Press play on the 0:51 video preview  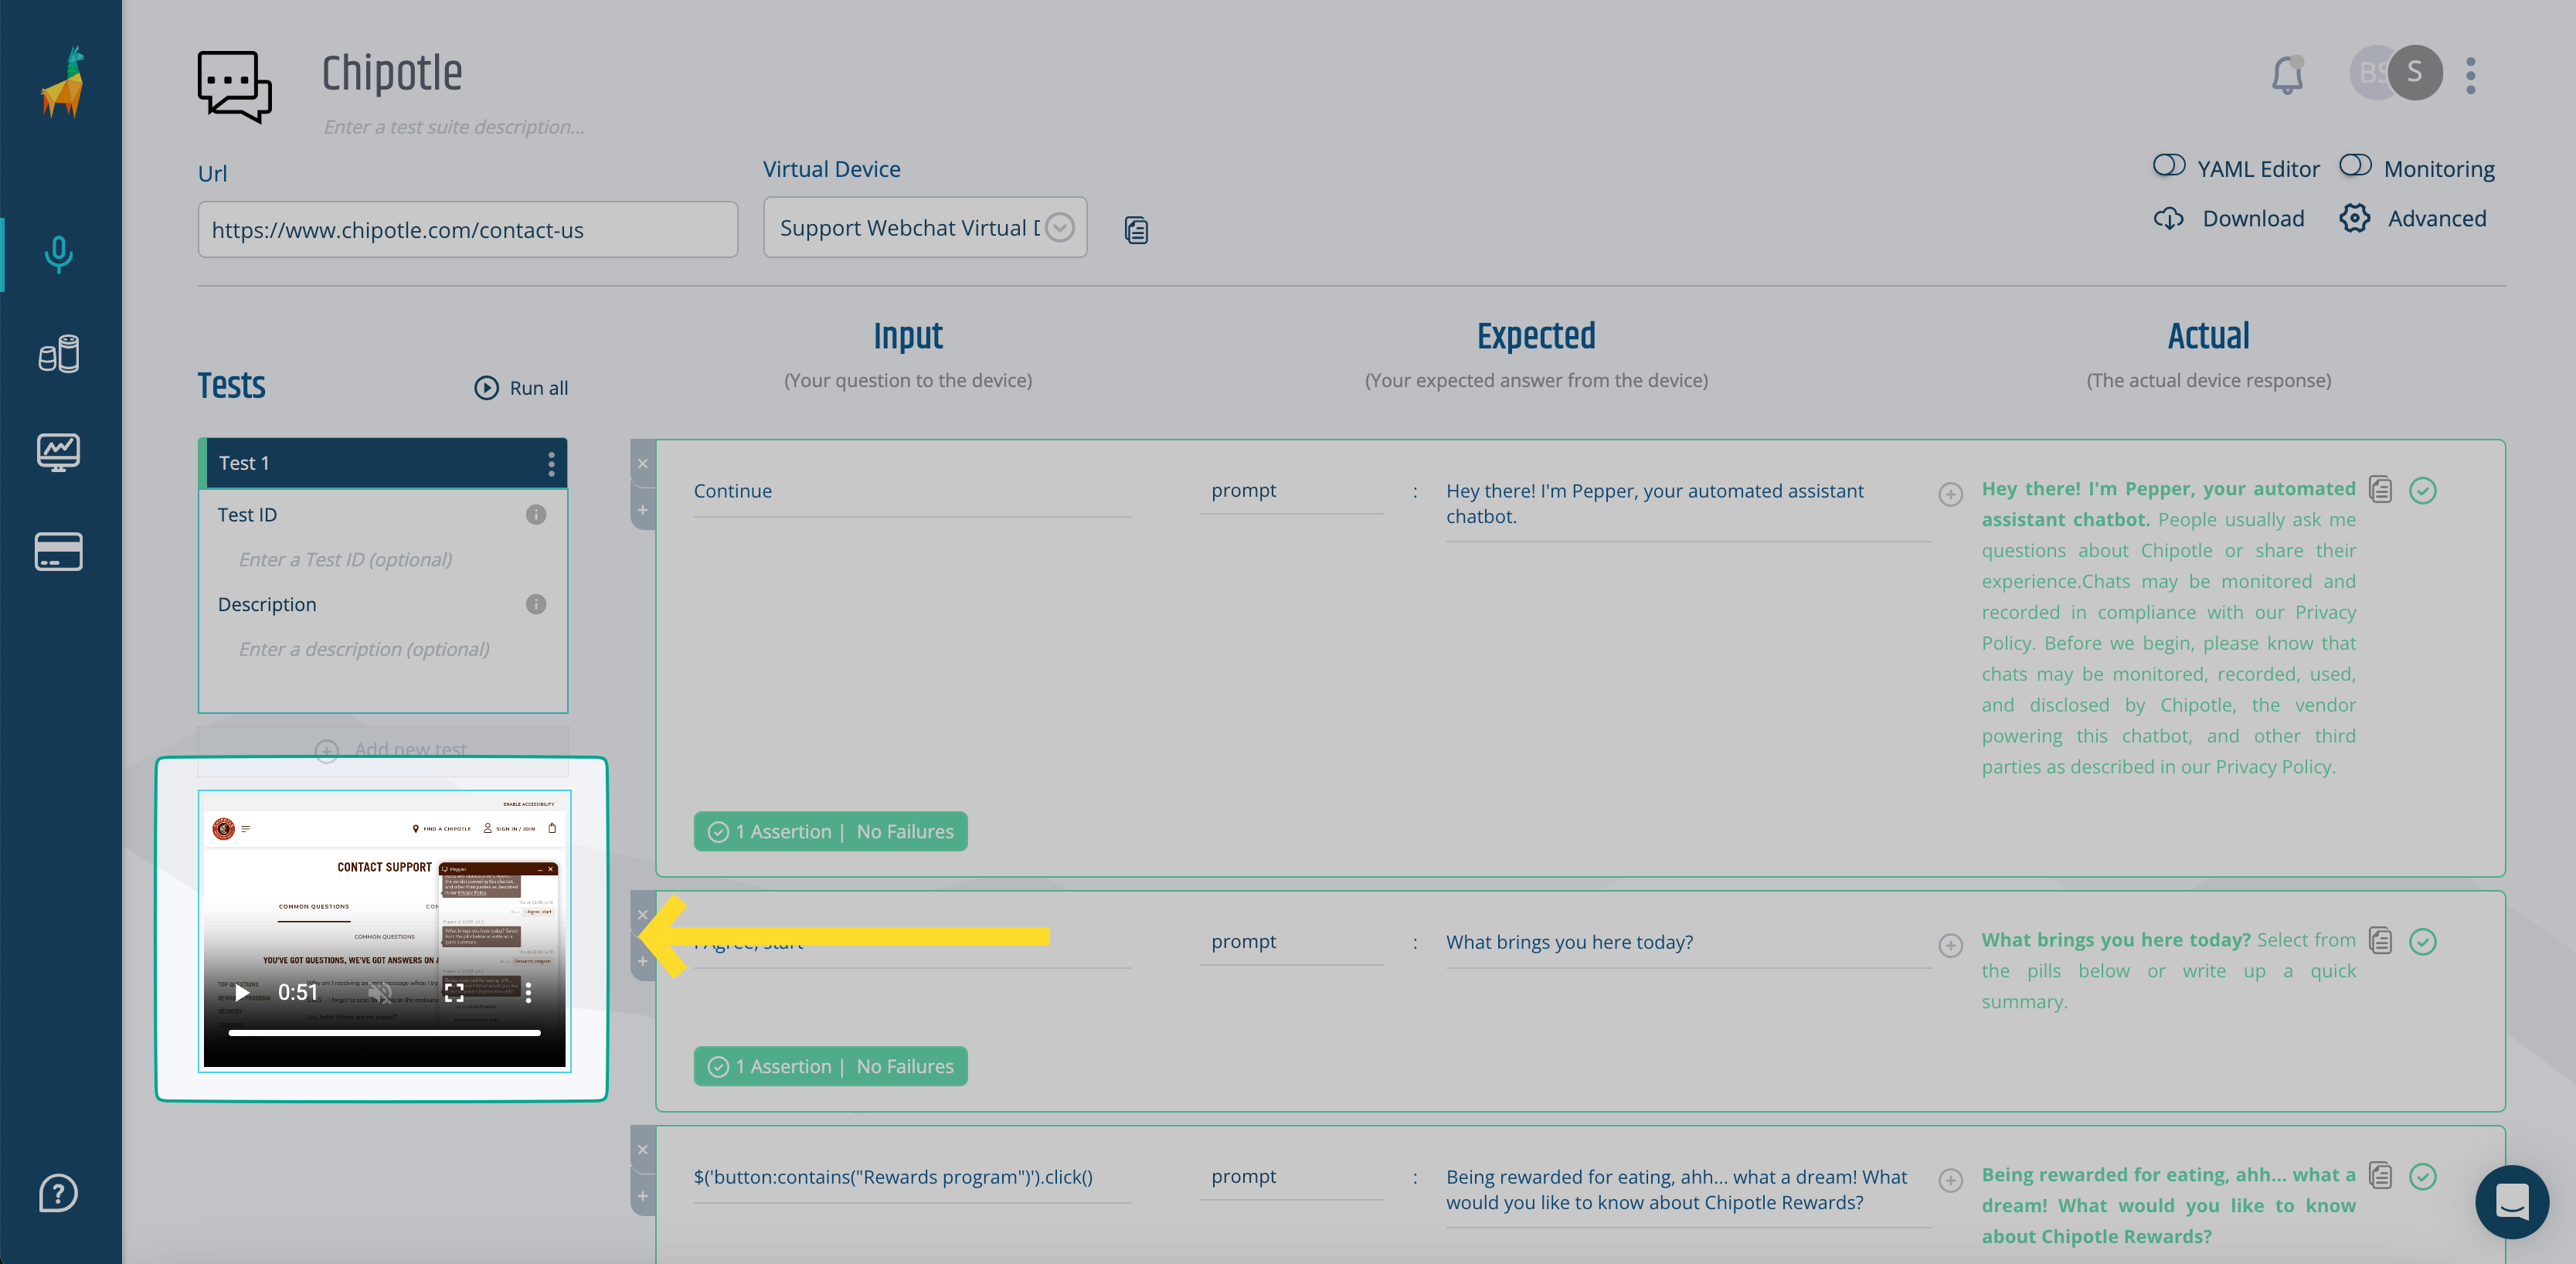click(x=243, y=993)
